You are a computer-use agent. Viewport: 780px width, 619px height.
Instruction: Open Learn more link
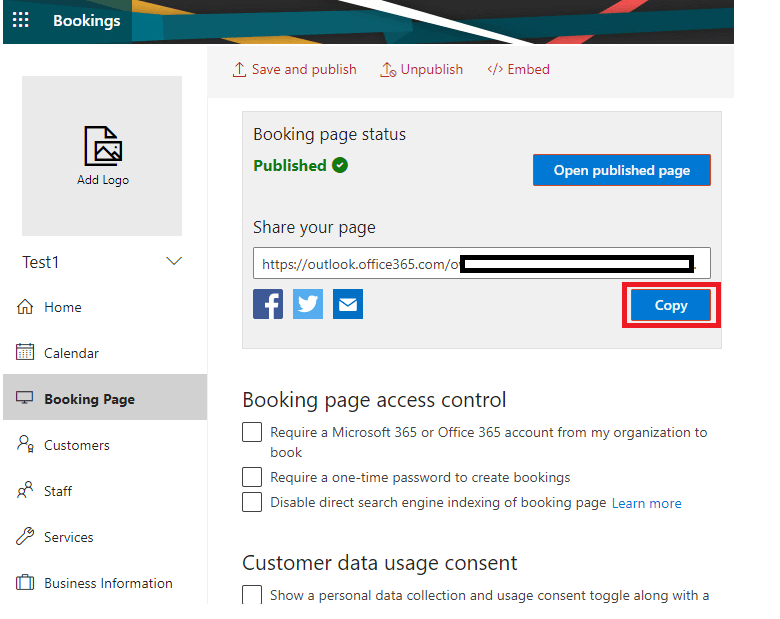[646, 503]
